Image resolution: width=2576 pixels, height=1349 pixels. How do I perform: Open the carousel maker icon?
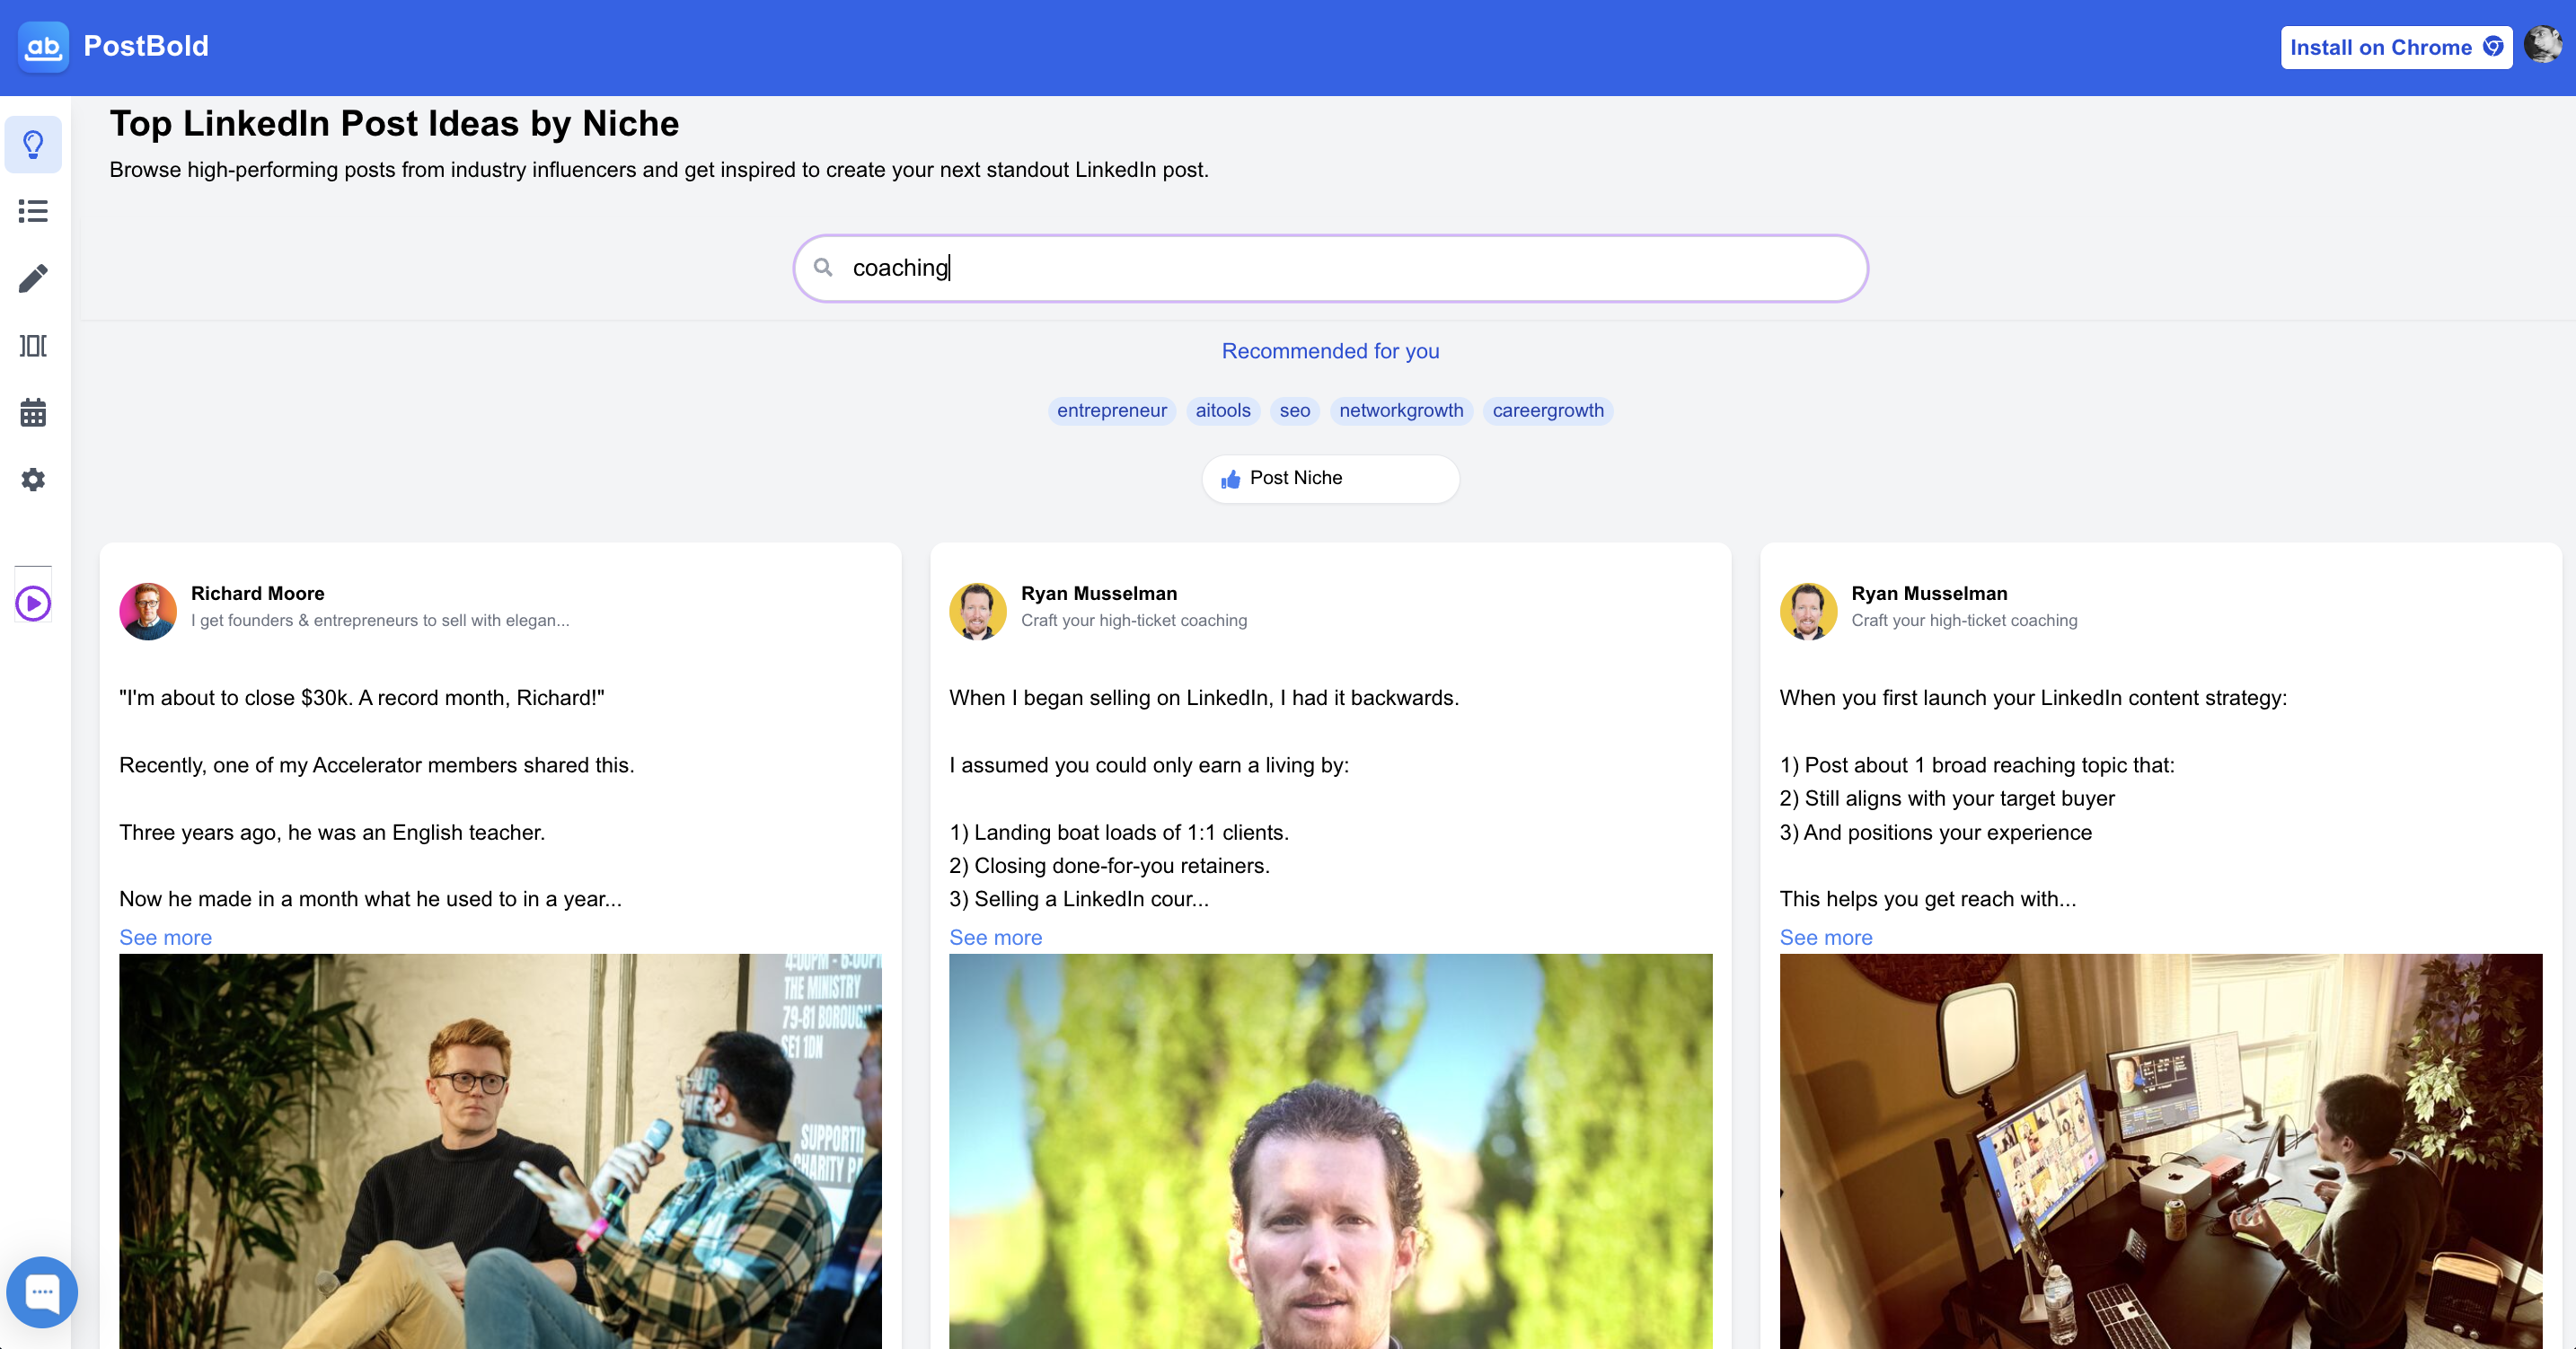[x=33, y=346]
